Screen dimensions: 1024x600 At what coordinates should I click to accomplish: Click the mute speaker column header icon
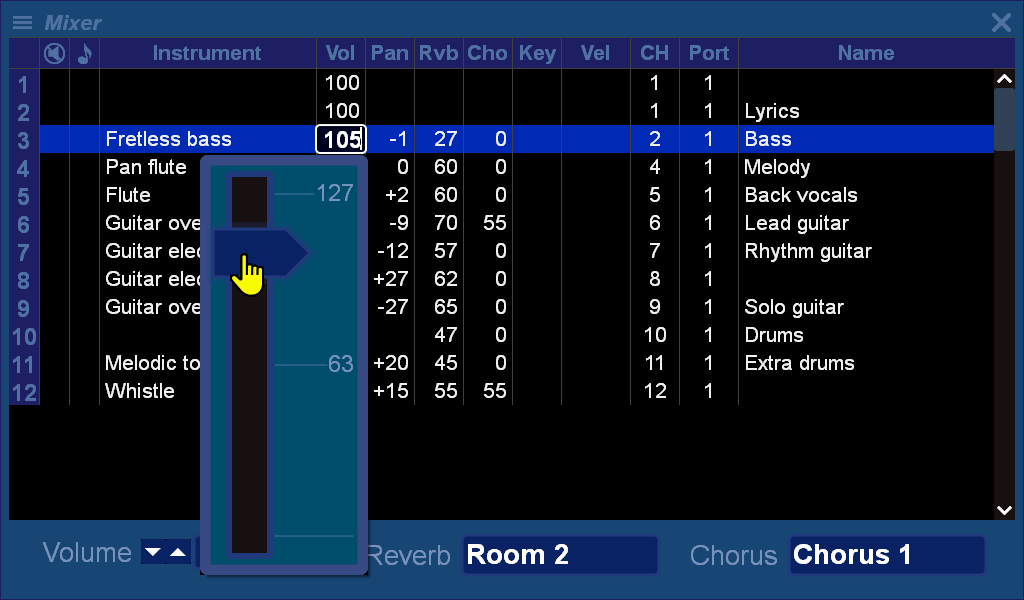tap(54, 53)
